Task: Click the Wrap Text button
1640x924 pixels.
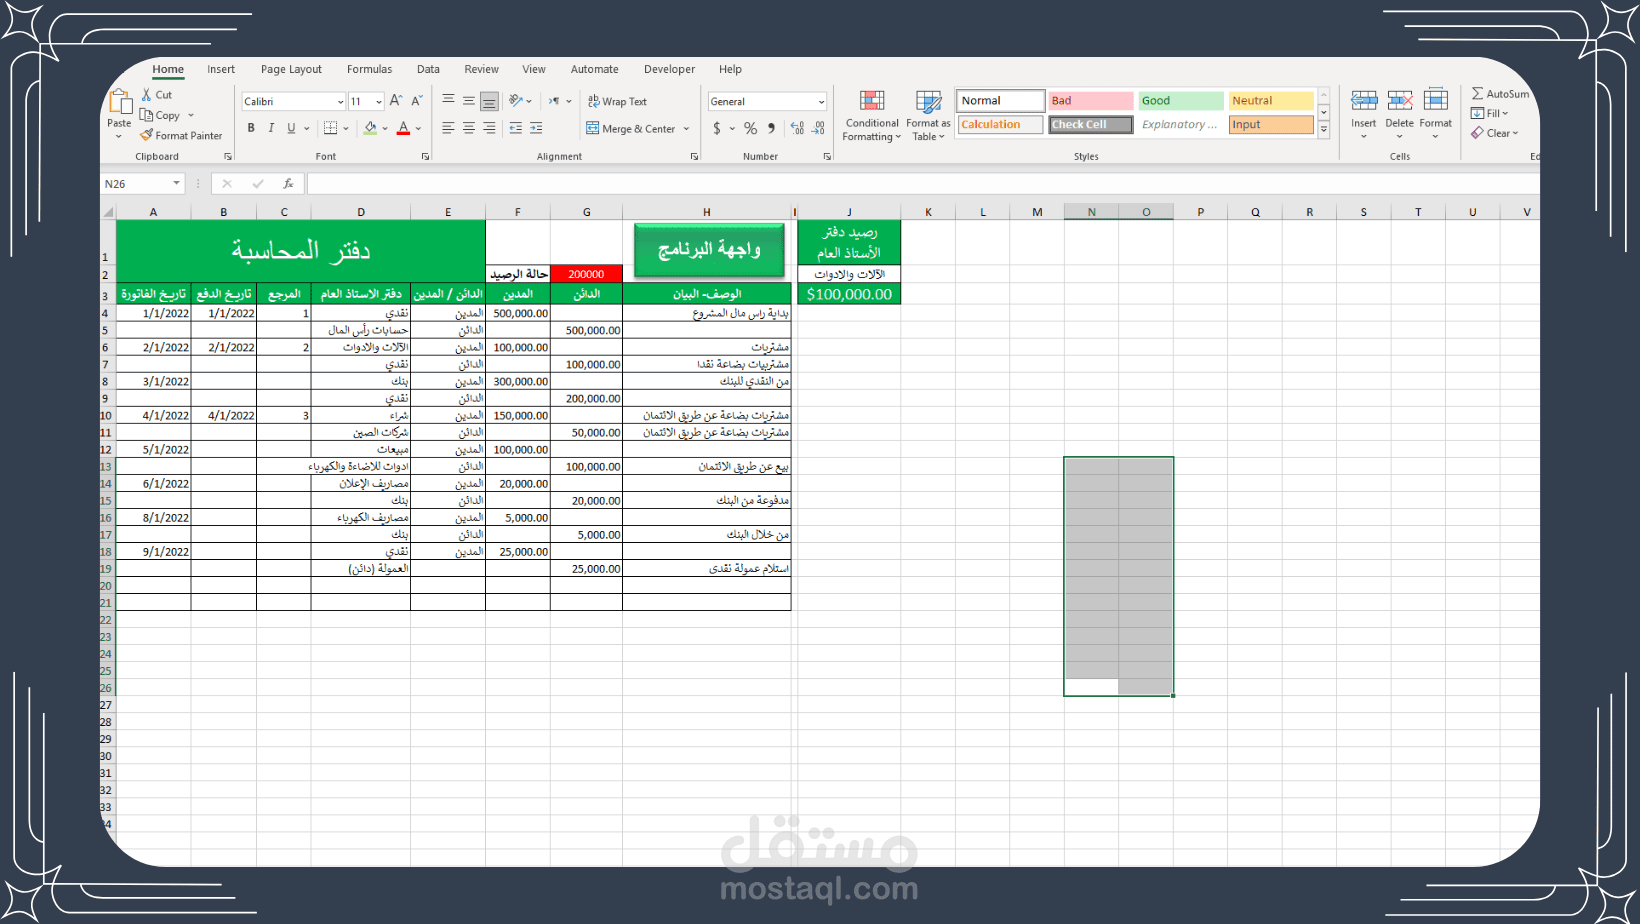Action: tap(617, 101)
